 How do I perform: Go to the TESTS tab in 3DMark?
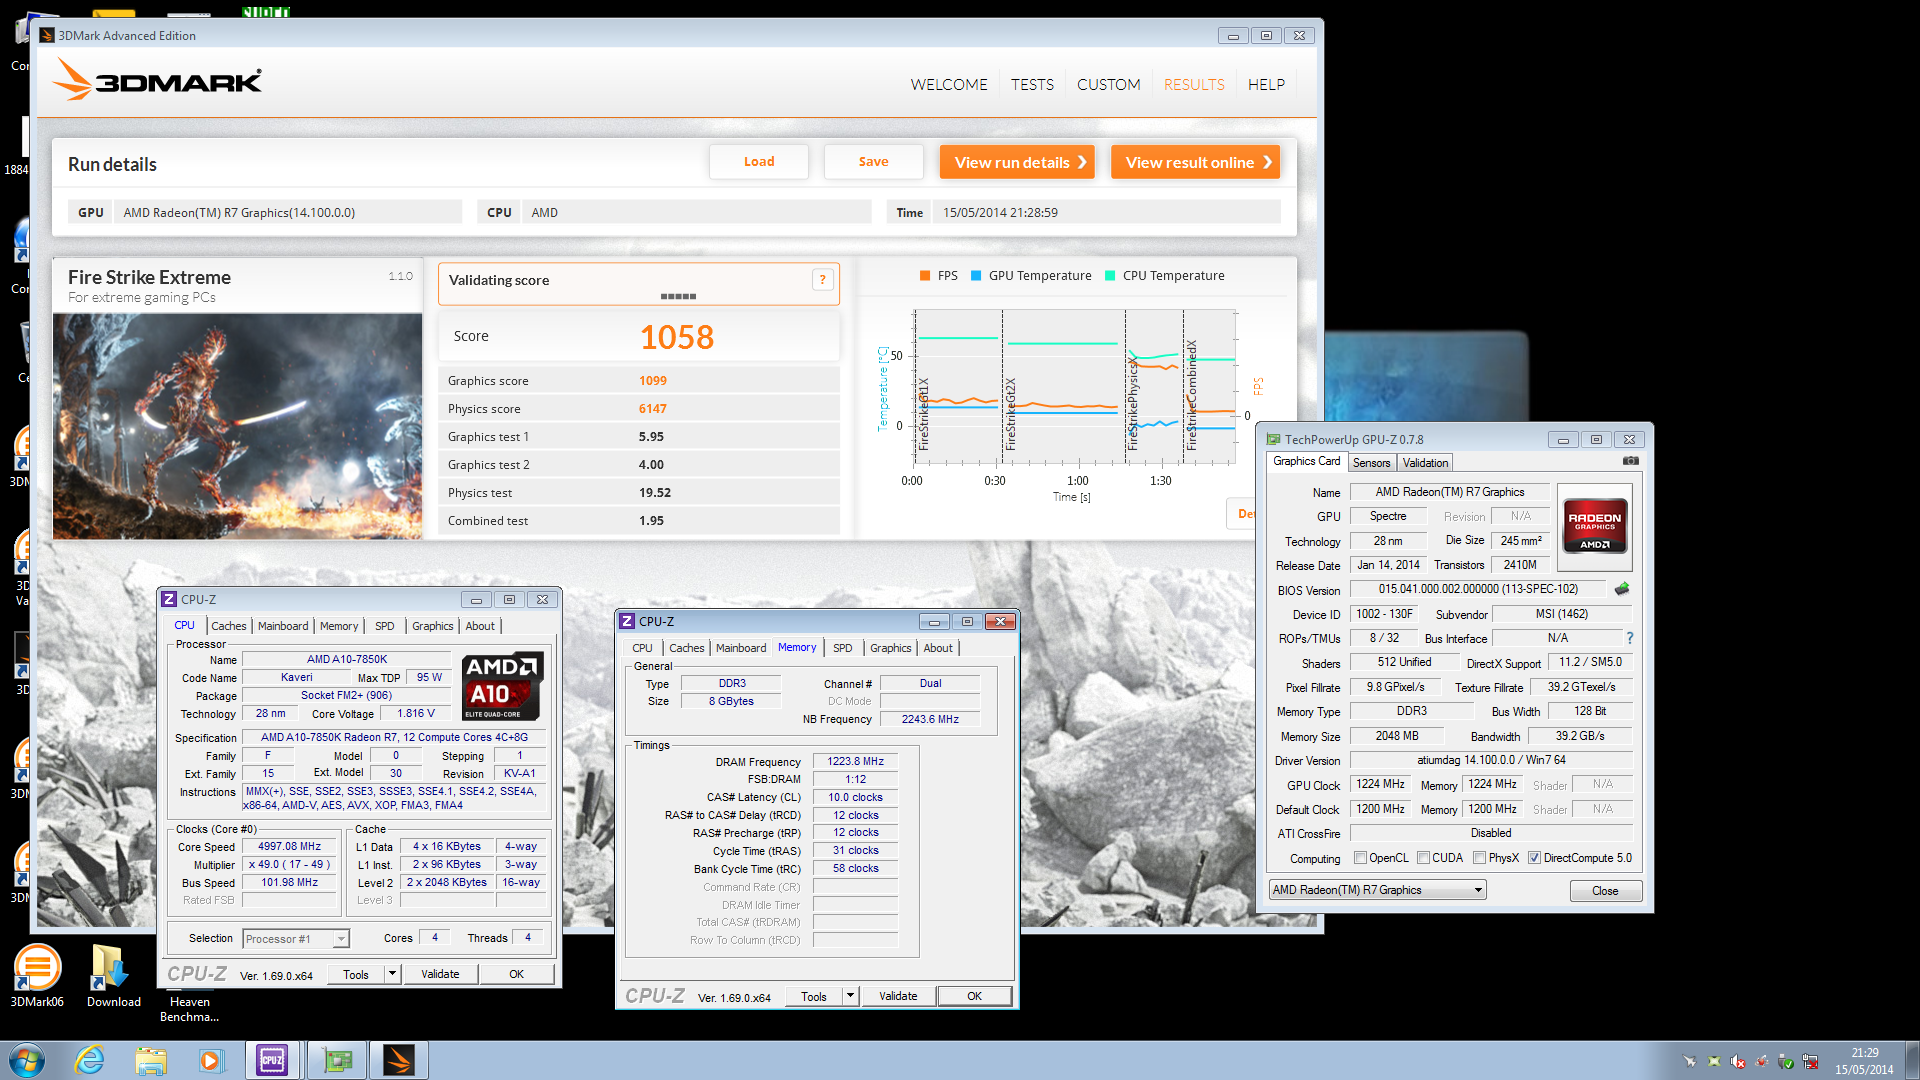1032,84
